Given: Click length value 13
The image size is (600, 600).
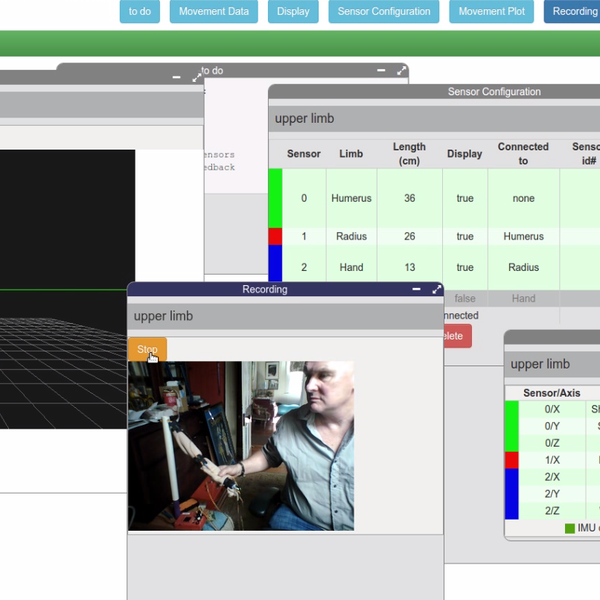Looking at the screenshot, I should tap(409, 267).
